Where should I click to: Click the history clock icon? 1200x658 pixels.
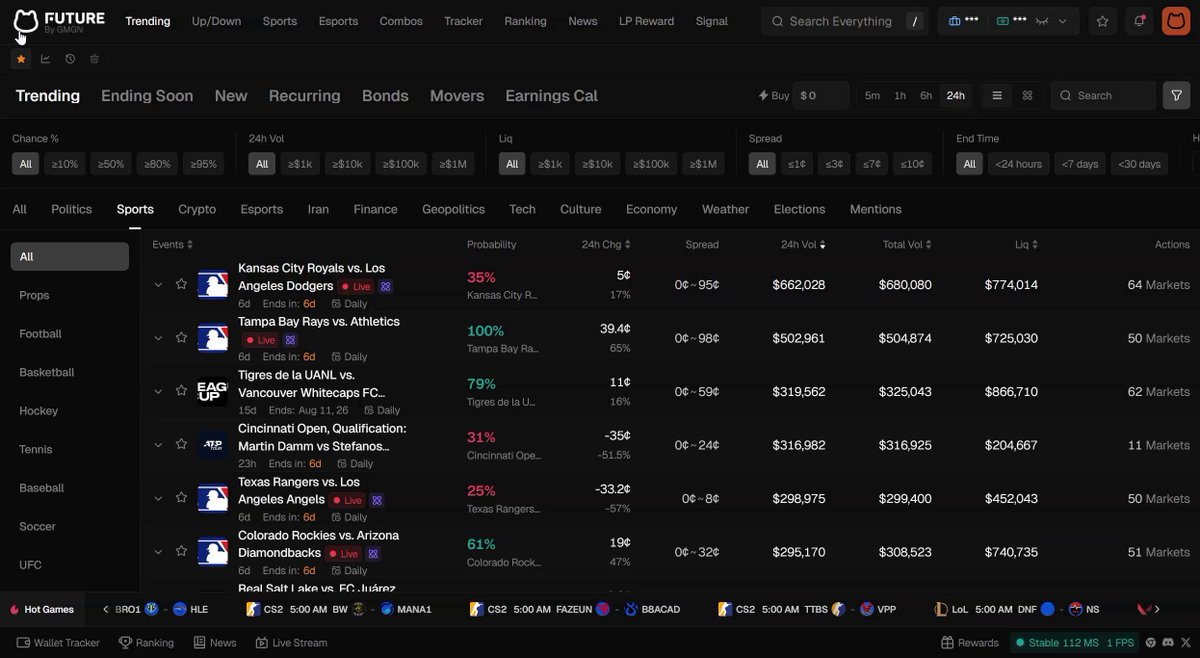70,59
